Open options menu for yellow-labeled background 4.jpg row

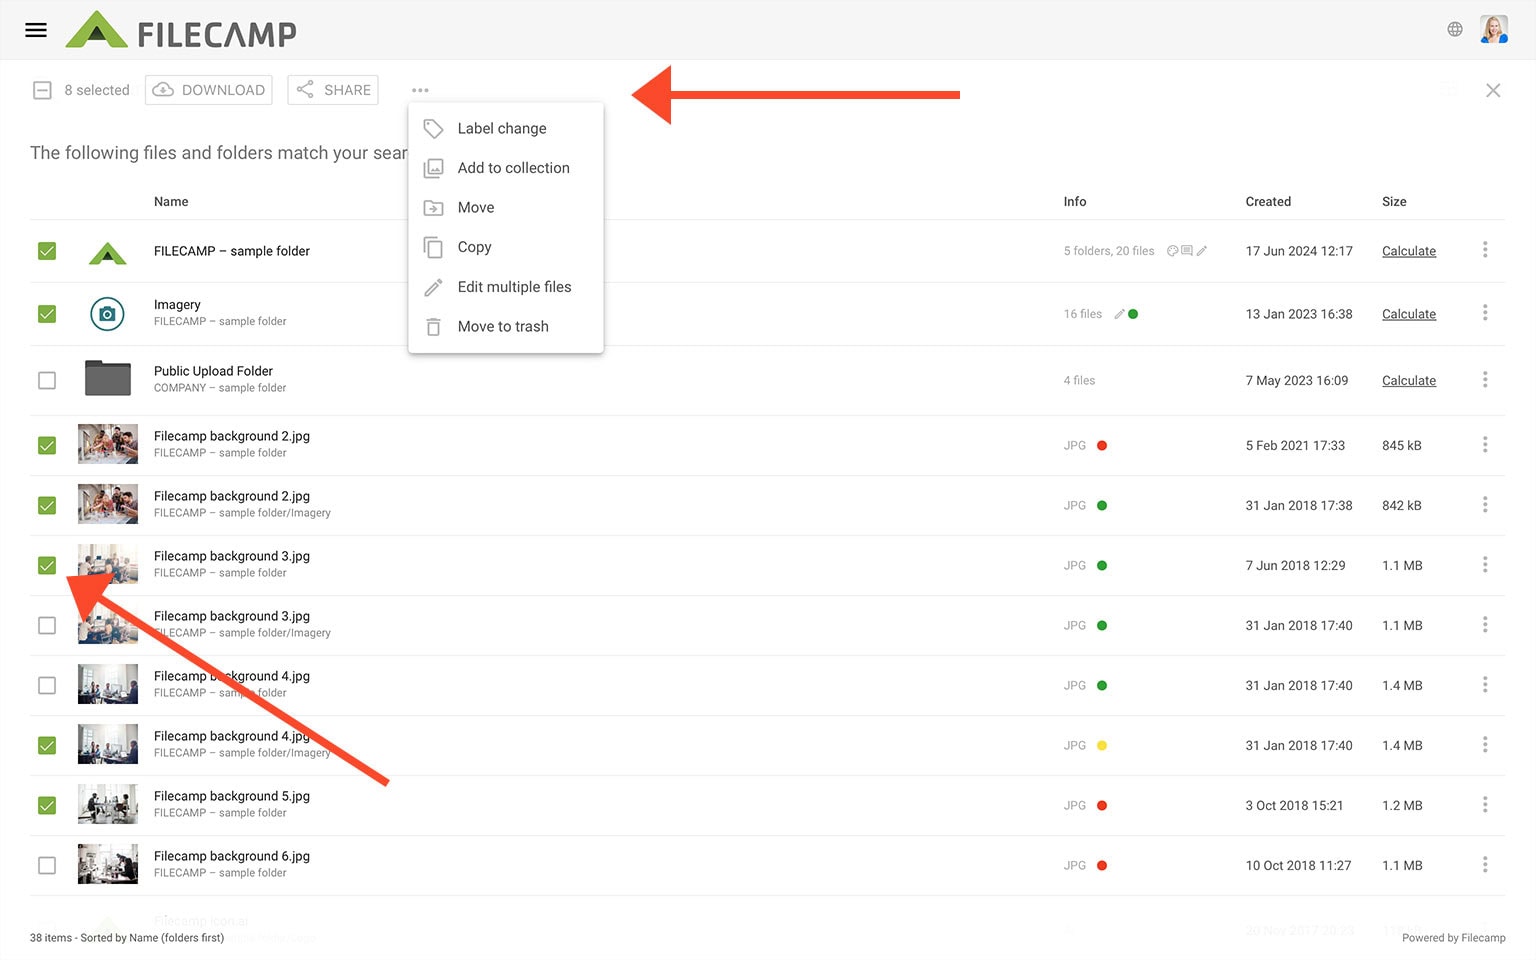1485,744
